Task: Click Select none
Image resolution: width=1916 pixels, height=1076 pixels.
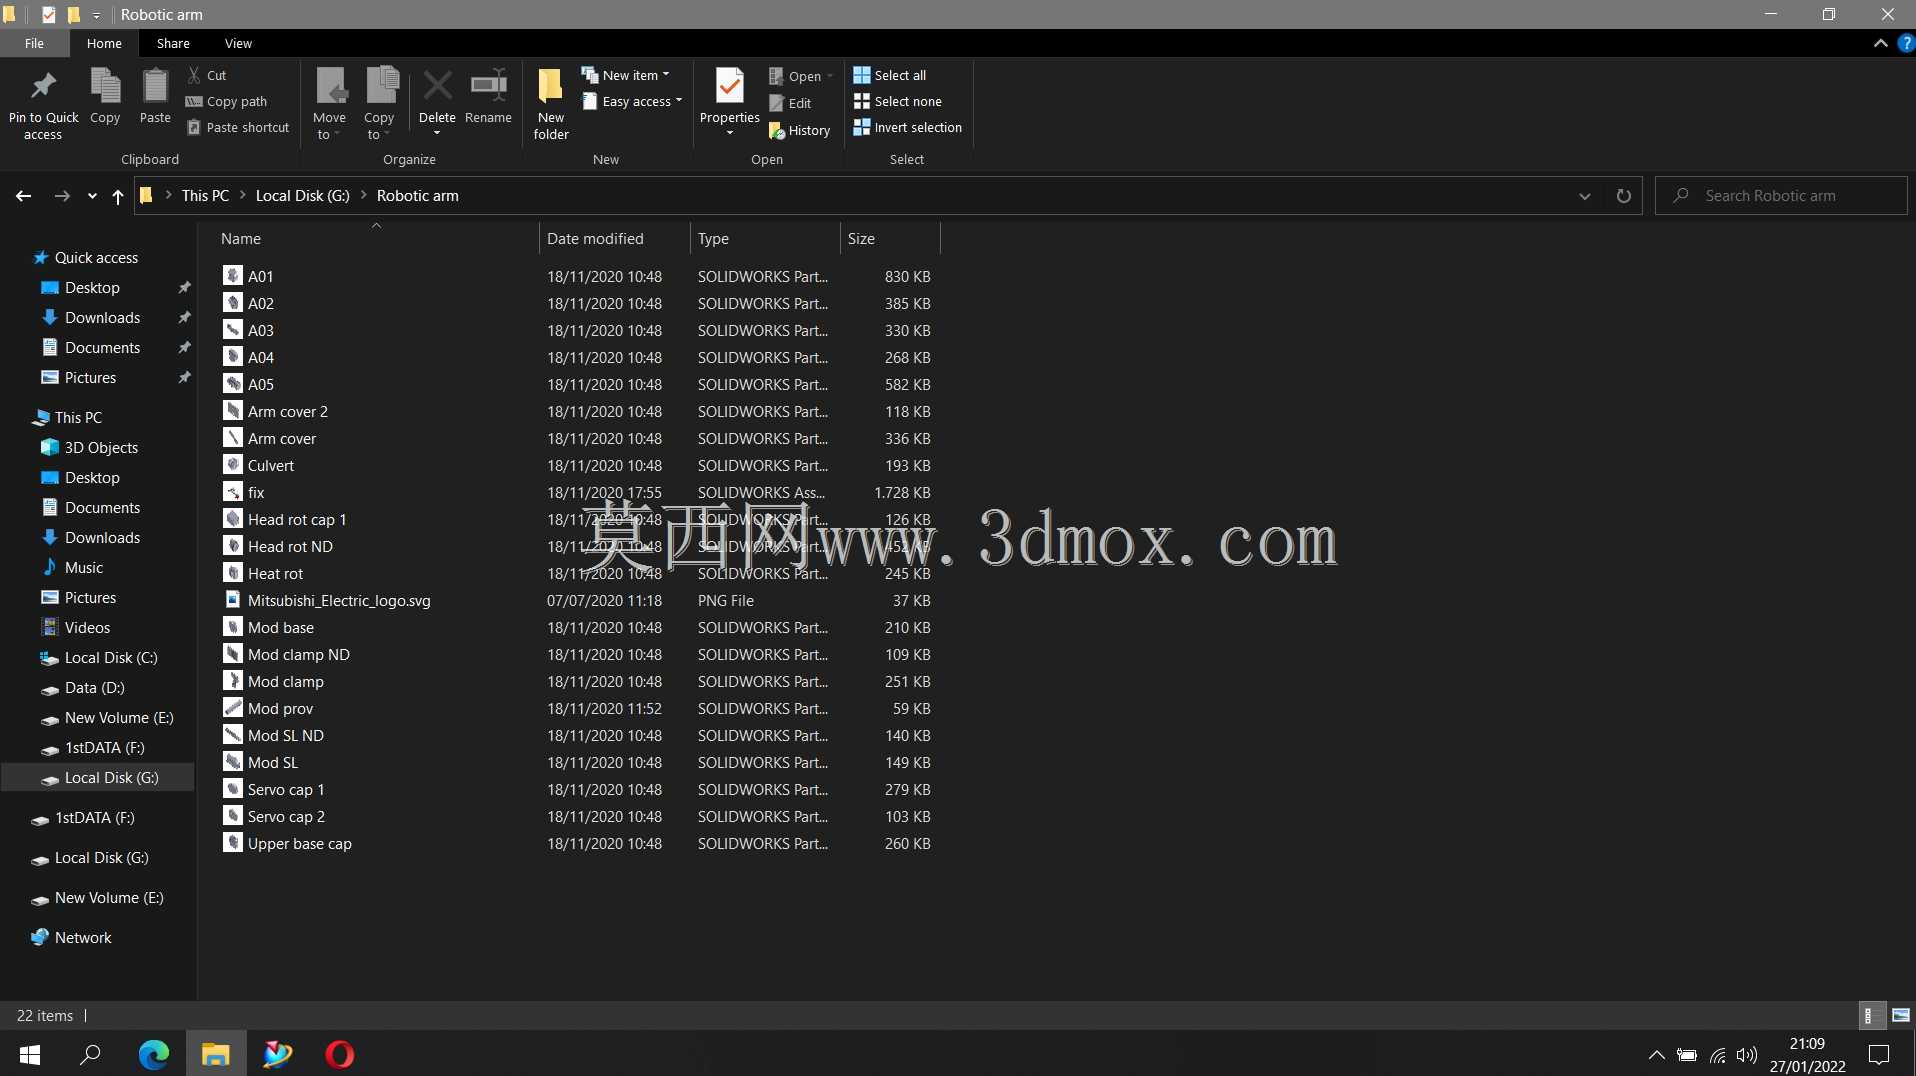Action: click(898, 101)
